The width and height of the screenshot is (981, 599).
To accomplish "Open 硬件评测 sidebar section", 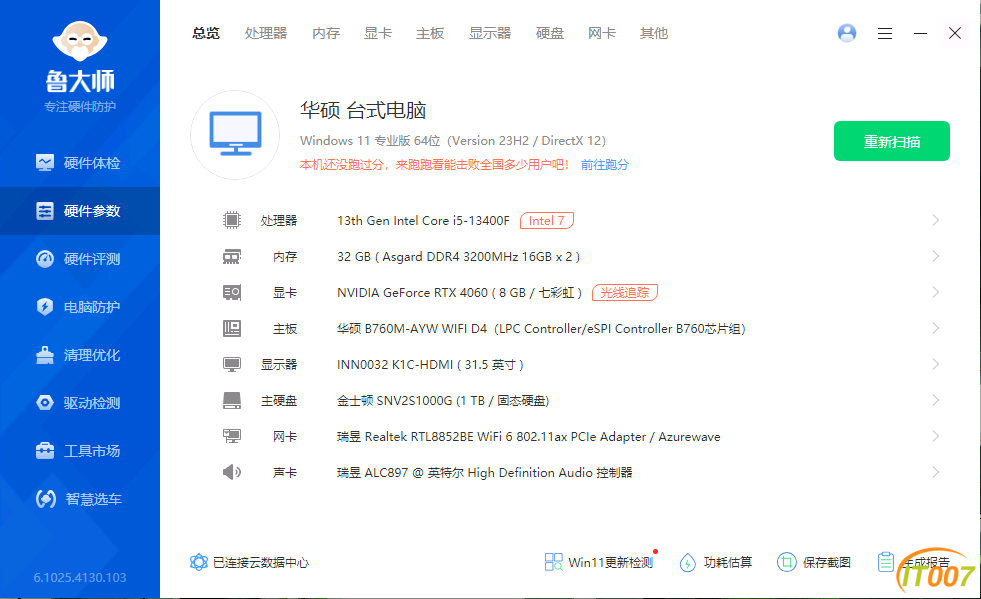I will pos(79,259).
